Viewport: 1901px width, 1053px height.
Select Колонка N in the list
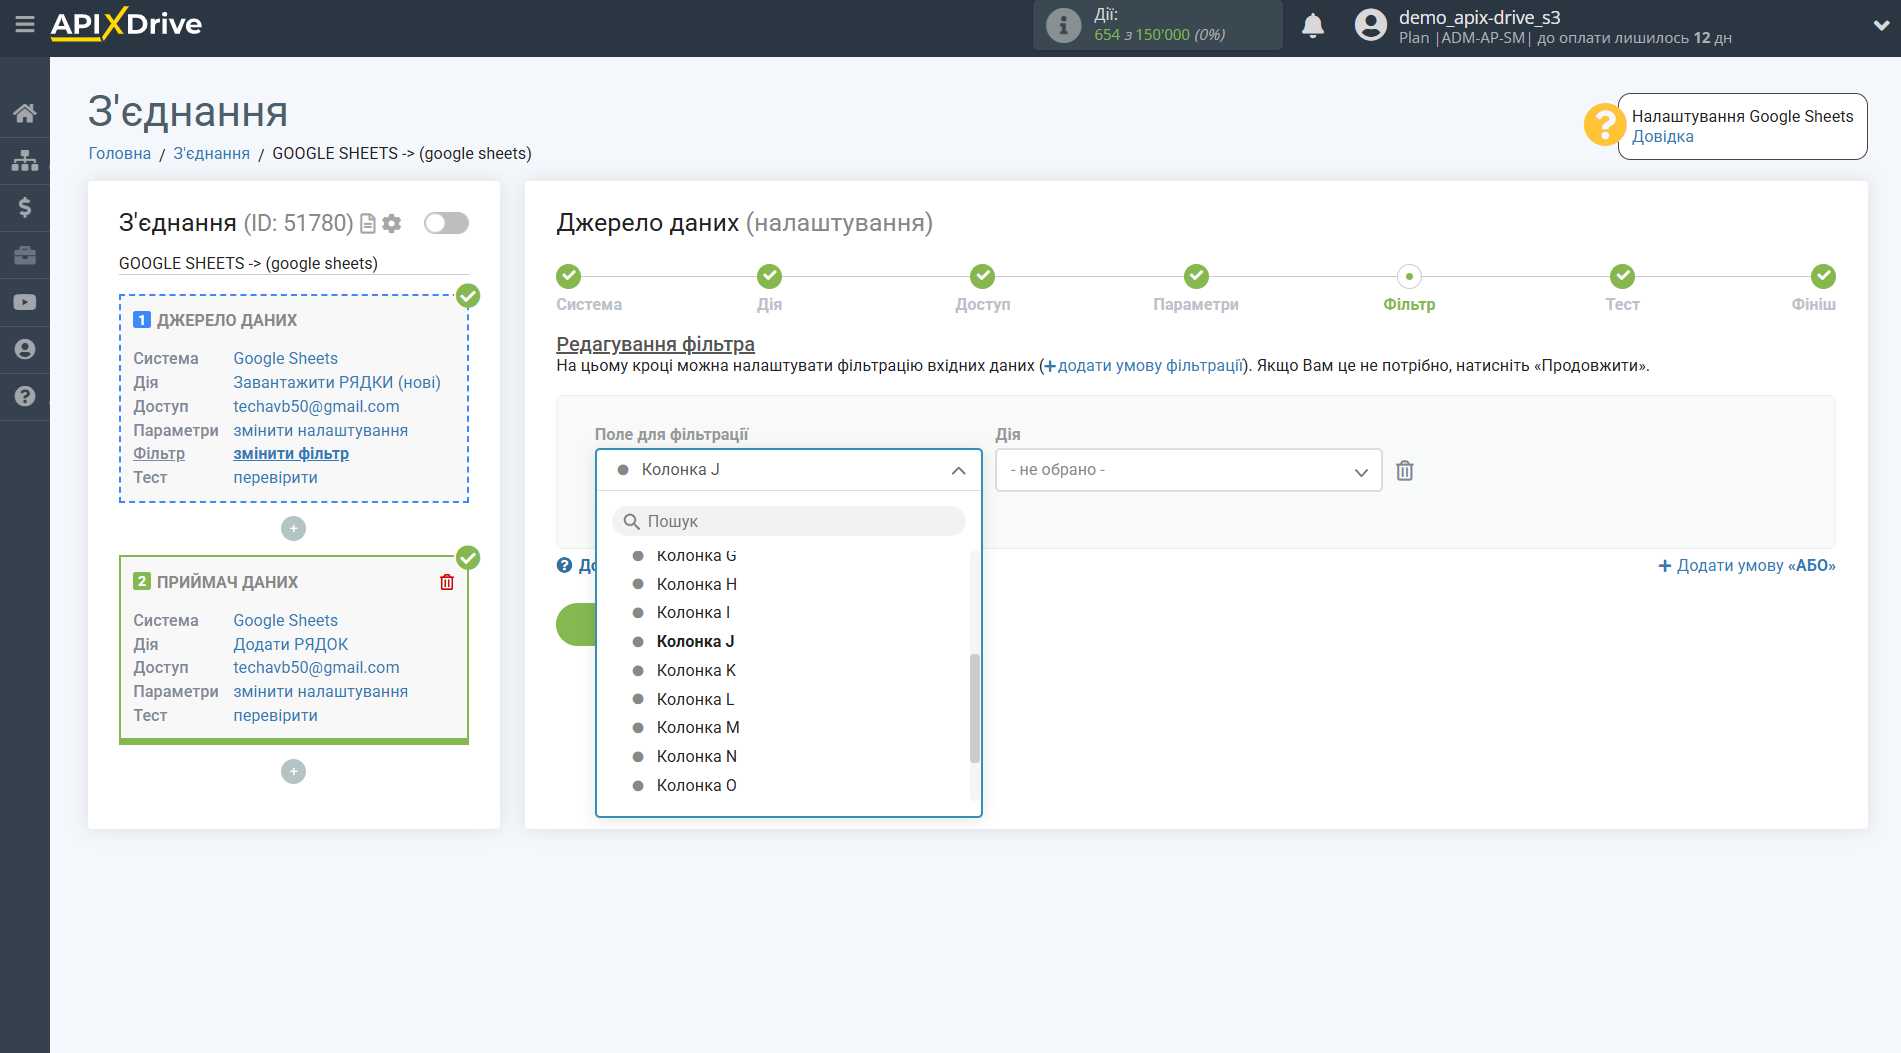[696, 757]
